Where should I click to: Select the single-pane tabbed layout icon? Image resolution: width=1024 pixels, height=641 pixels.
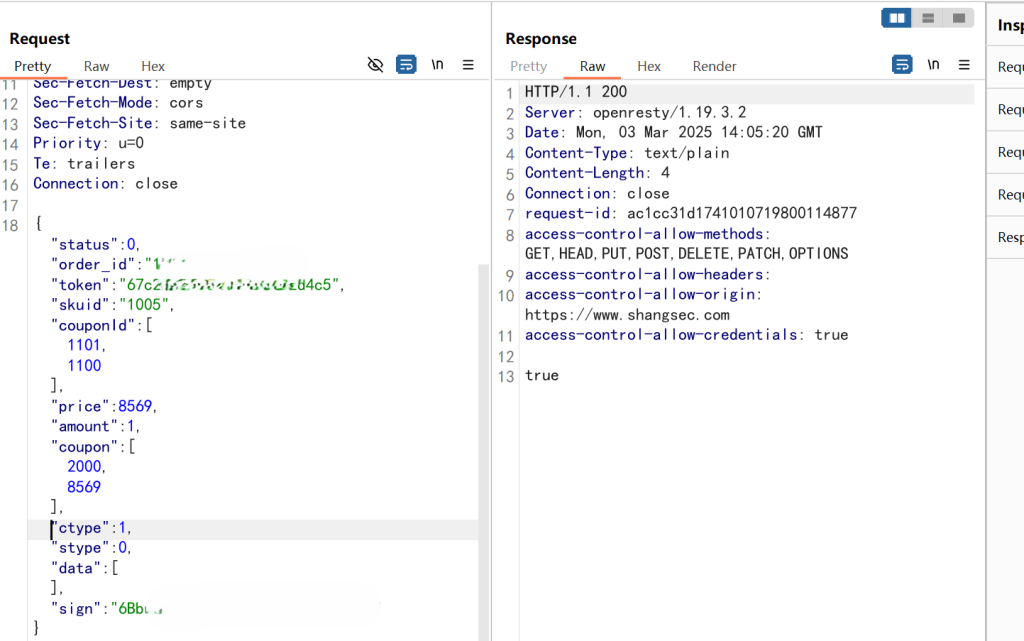[x=958, y=18]
